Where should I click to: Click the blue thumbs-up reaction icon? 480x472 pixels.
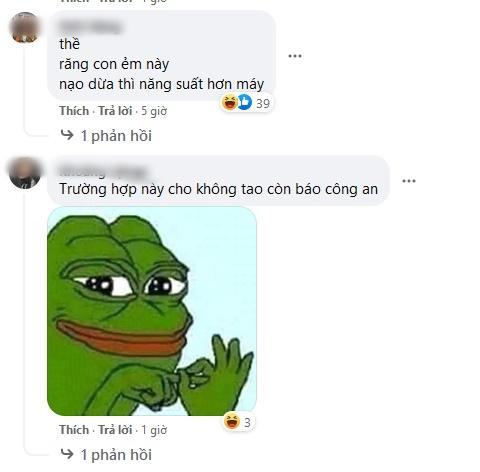(245, 102)
